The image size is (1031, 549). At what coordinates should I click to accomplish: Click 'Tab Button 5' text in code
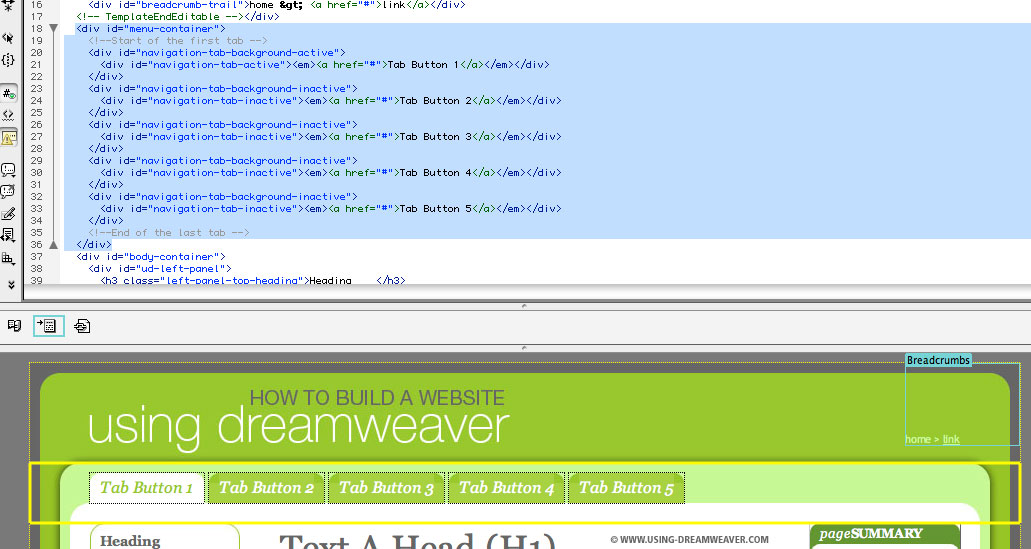click(x=435, y=208)
